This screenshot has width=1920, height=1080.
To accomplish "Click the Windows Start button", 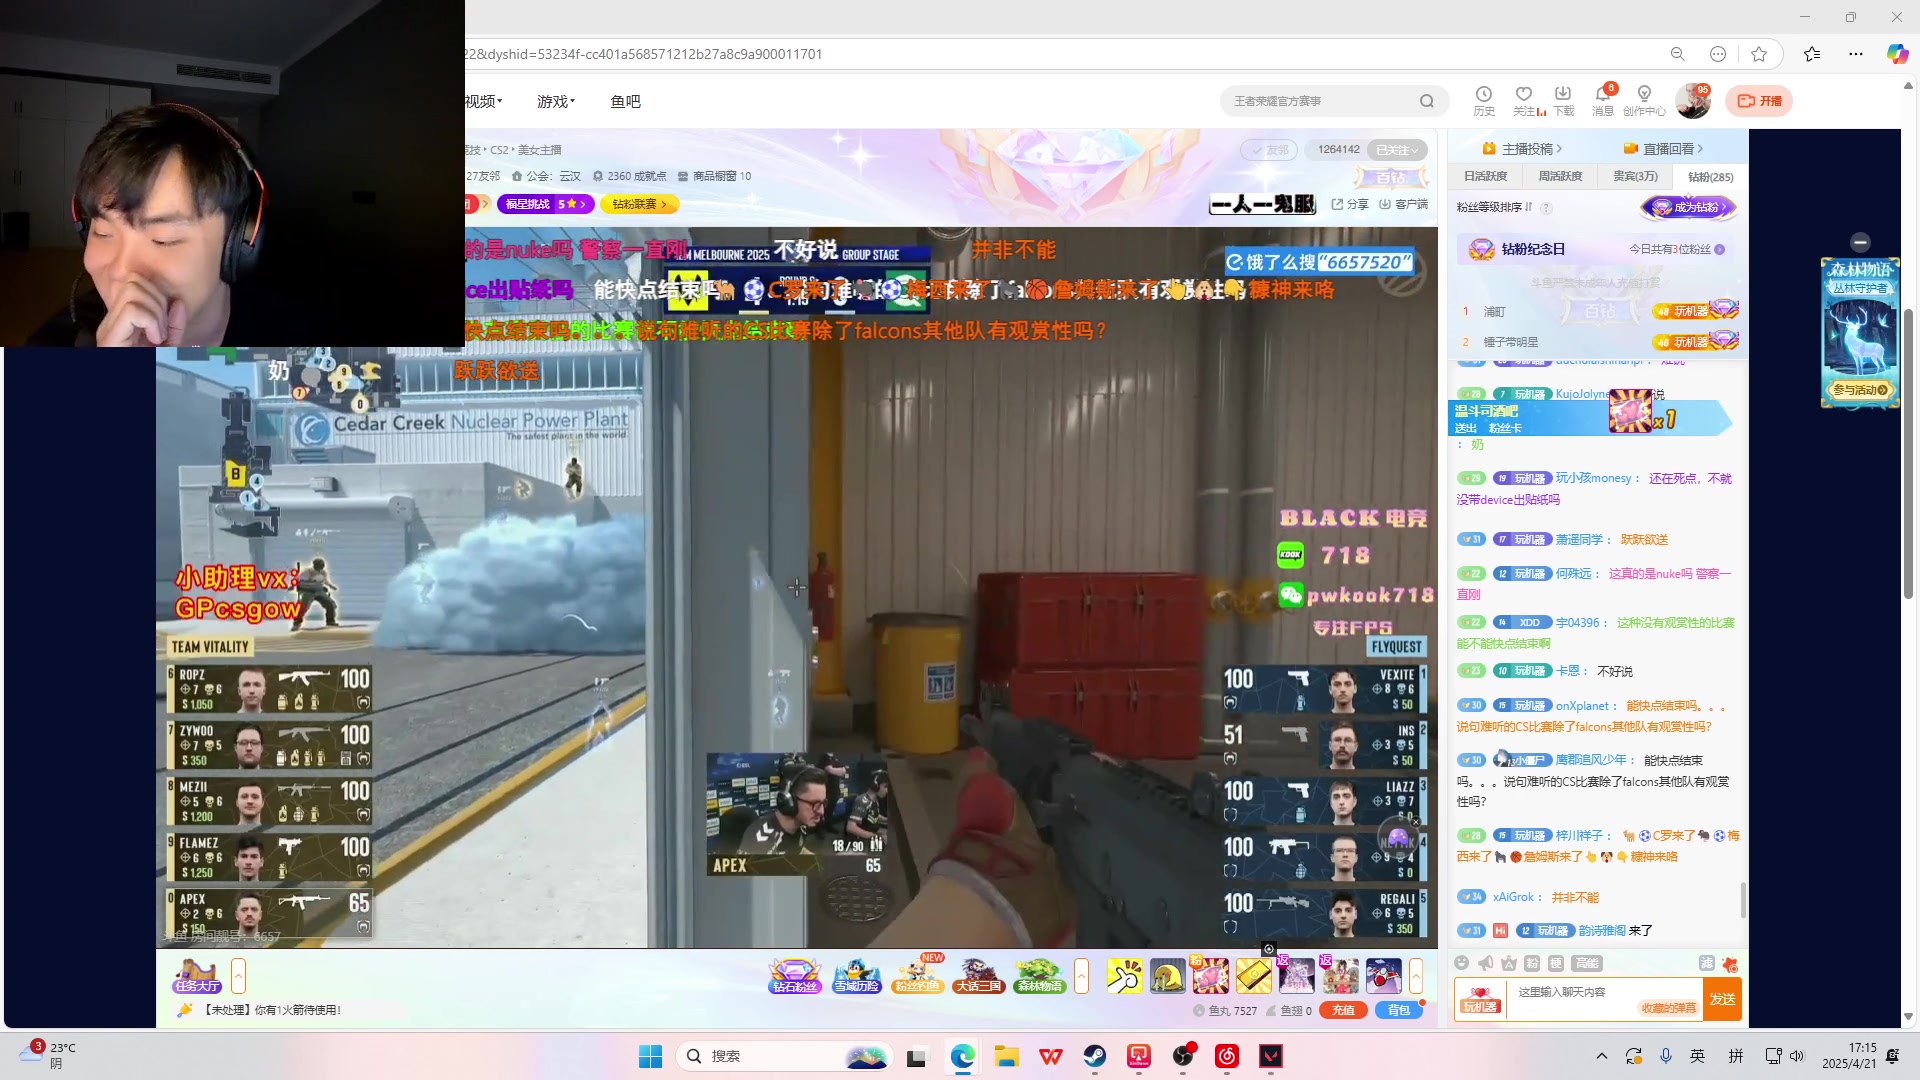I will tap(650, 1056).
